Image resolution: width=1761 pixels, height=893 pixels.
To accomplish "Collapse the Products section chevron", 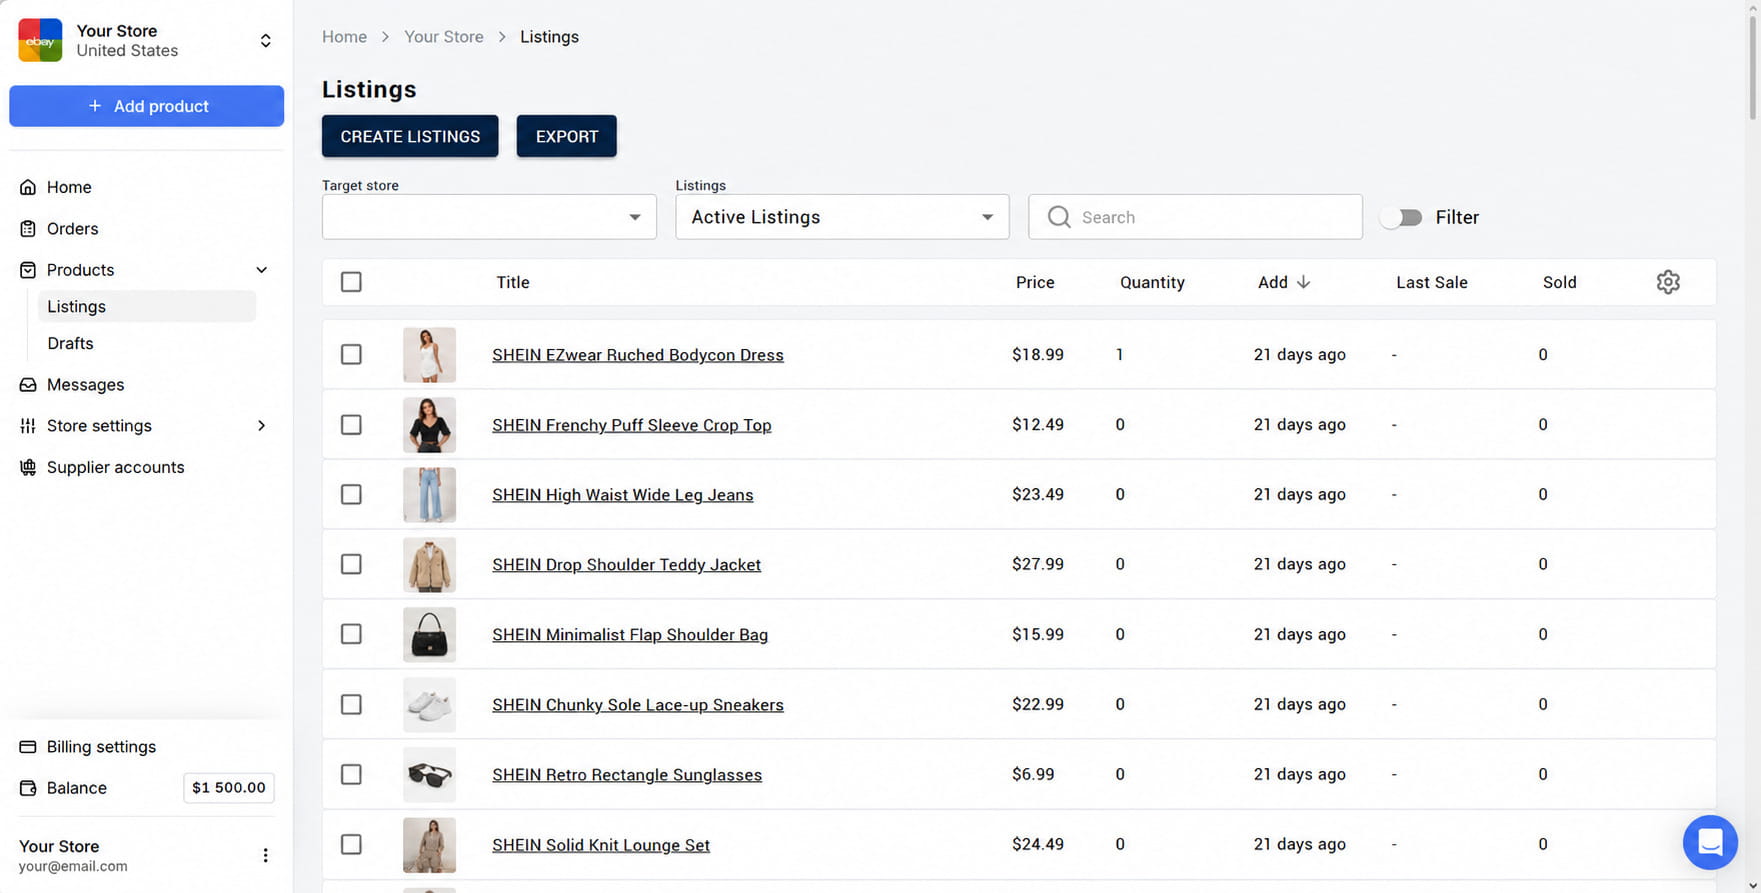I will click(x=261, y=270).
